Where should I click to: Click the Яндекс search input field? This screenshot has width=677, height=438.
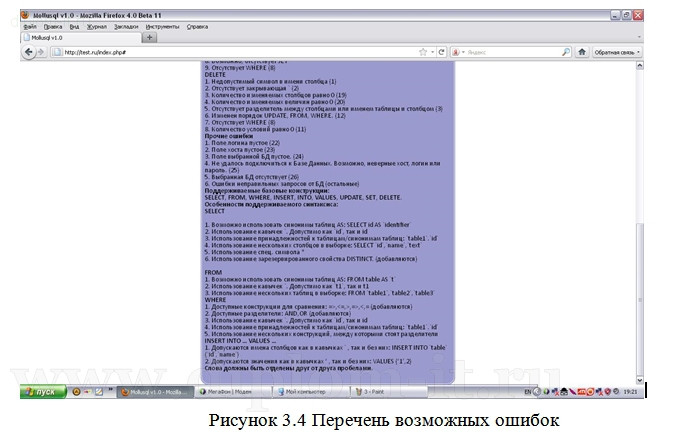tap(512, 52)
